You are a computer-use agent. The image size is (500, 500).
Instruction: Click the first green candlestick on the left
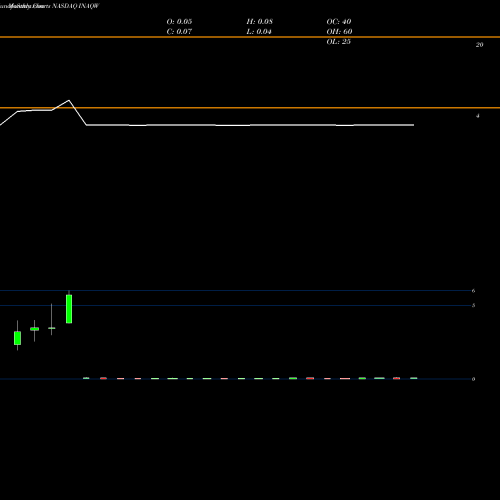[x=17, y=338]
